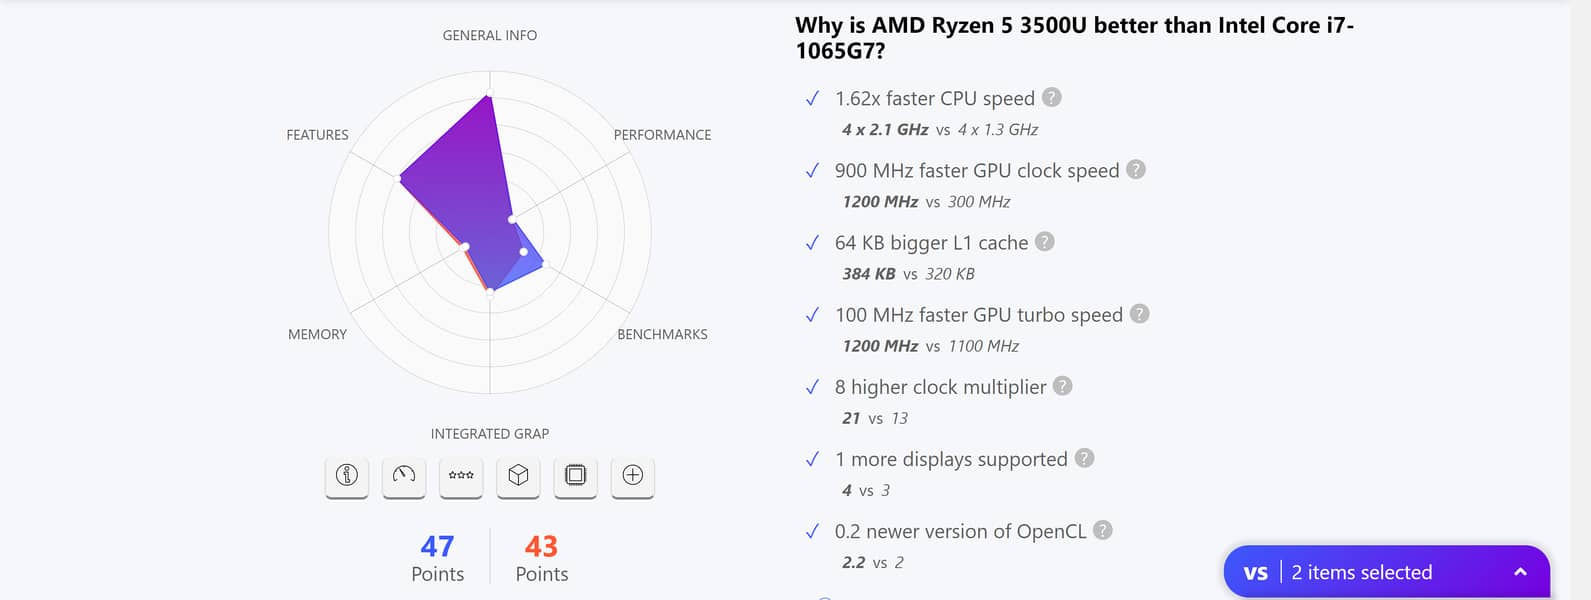The width and height of the screenshot is (1591, 600).
Task: Select the cube Integrated Graphics icon
Action: click(x=518, y=476)
